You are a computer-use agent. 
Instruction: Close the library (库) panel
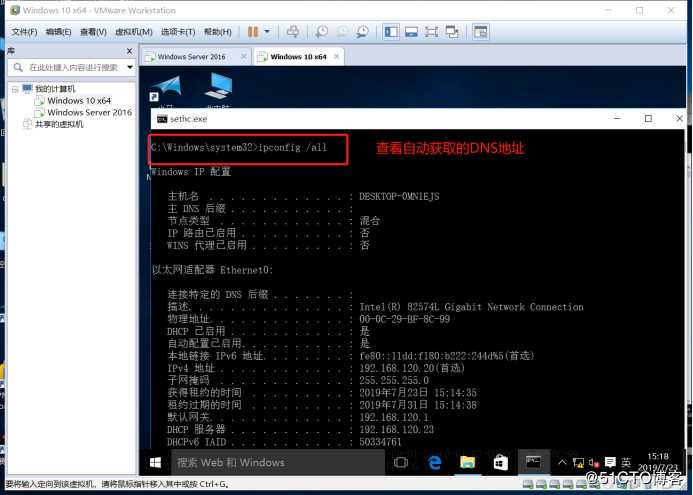(x=129, y=51)
